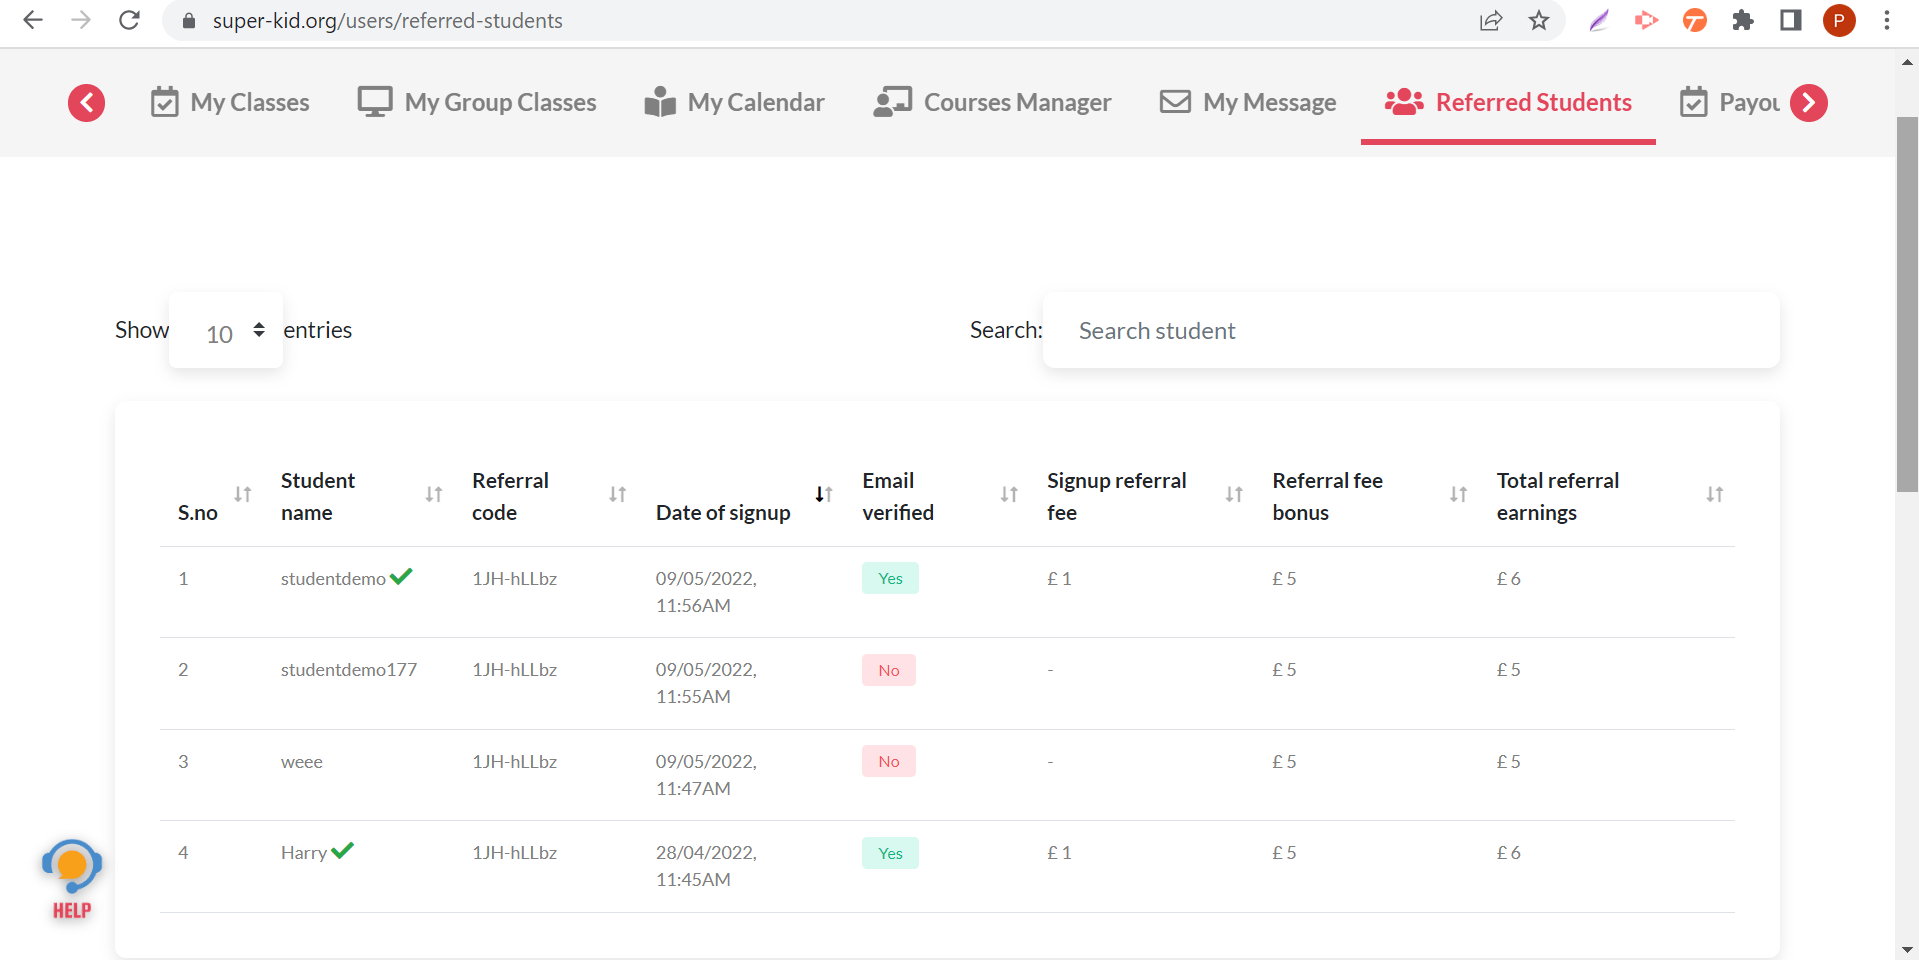Click the My Classes calendar icon
The height and width of the screenshot is (960, 1919).
tap(165, 102)
